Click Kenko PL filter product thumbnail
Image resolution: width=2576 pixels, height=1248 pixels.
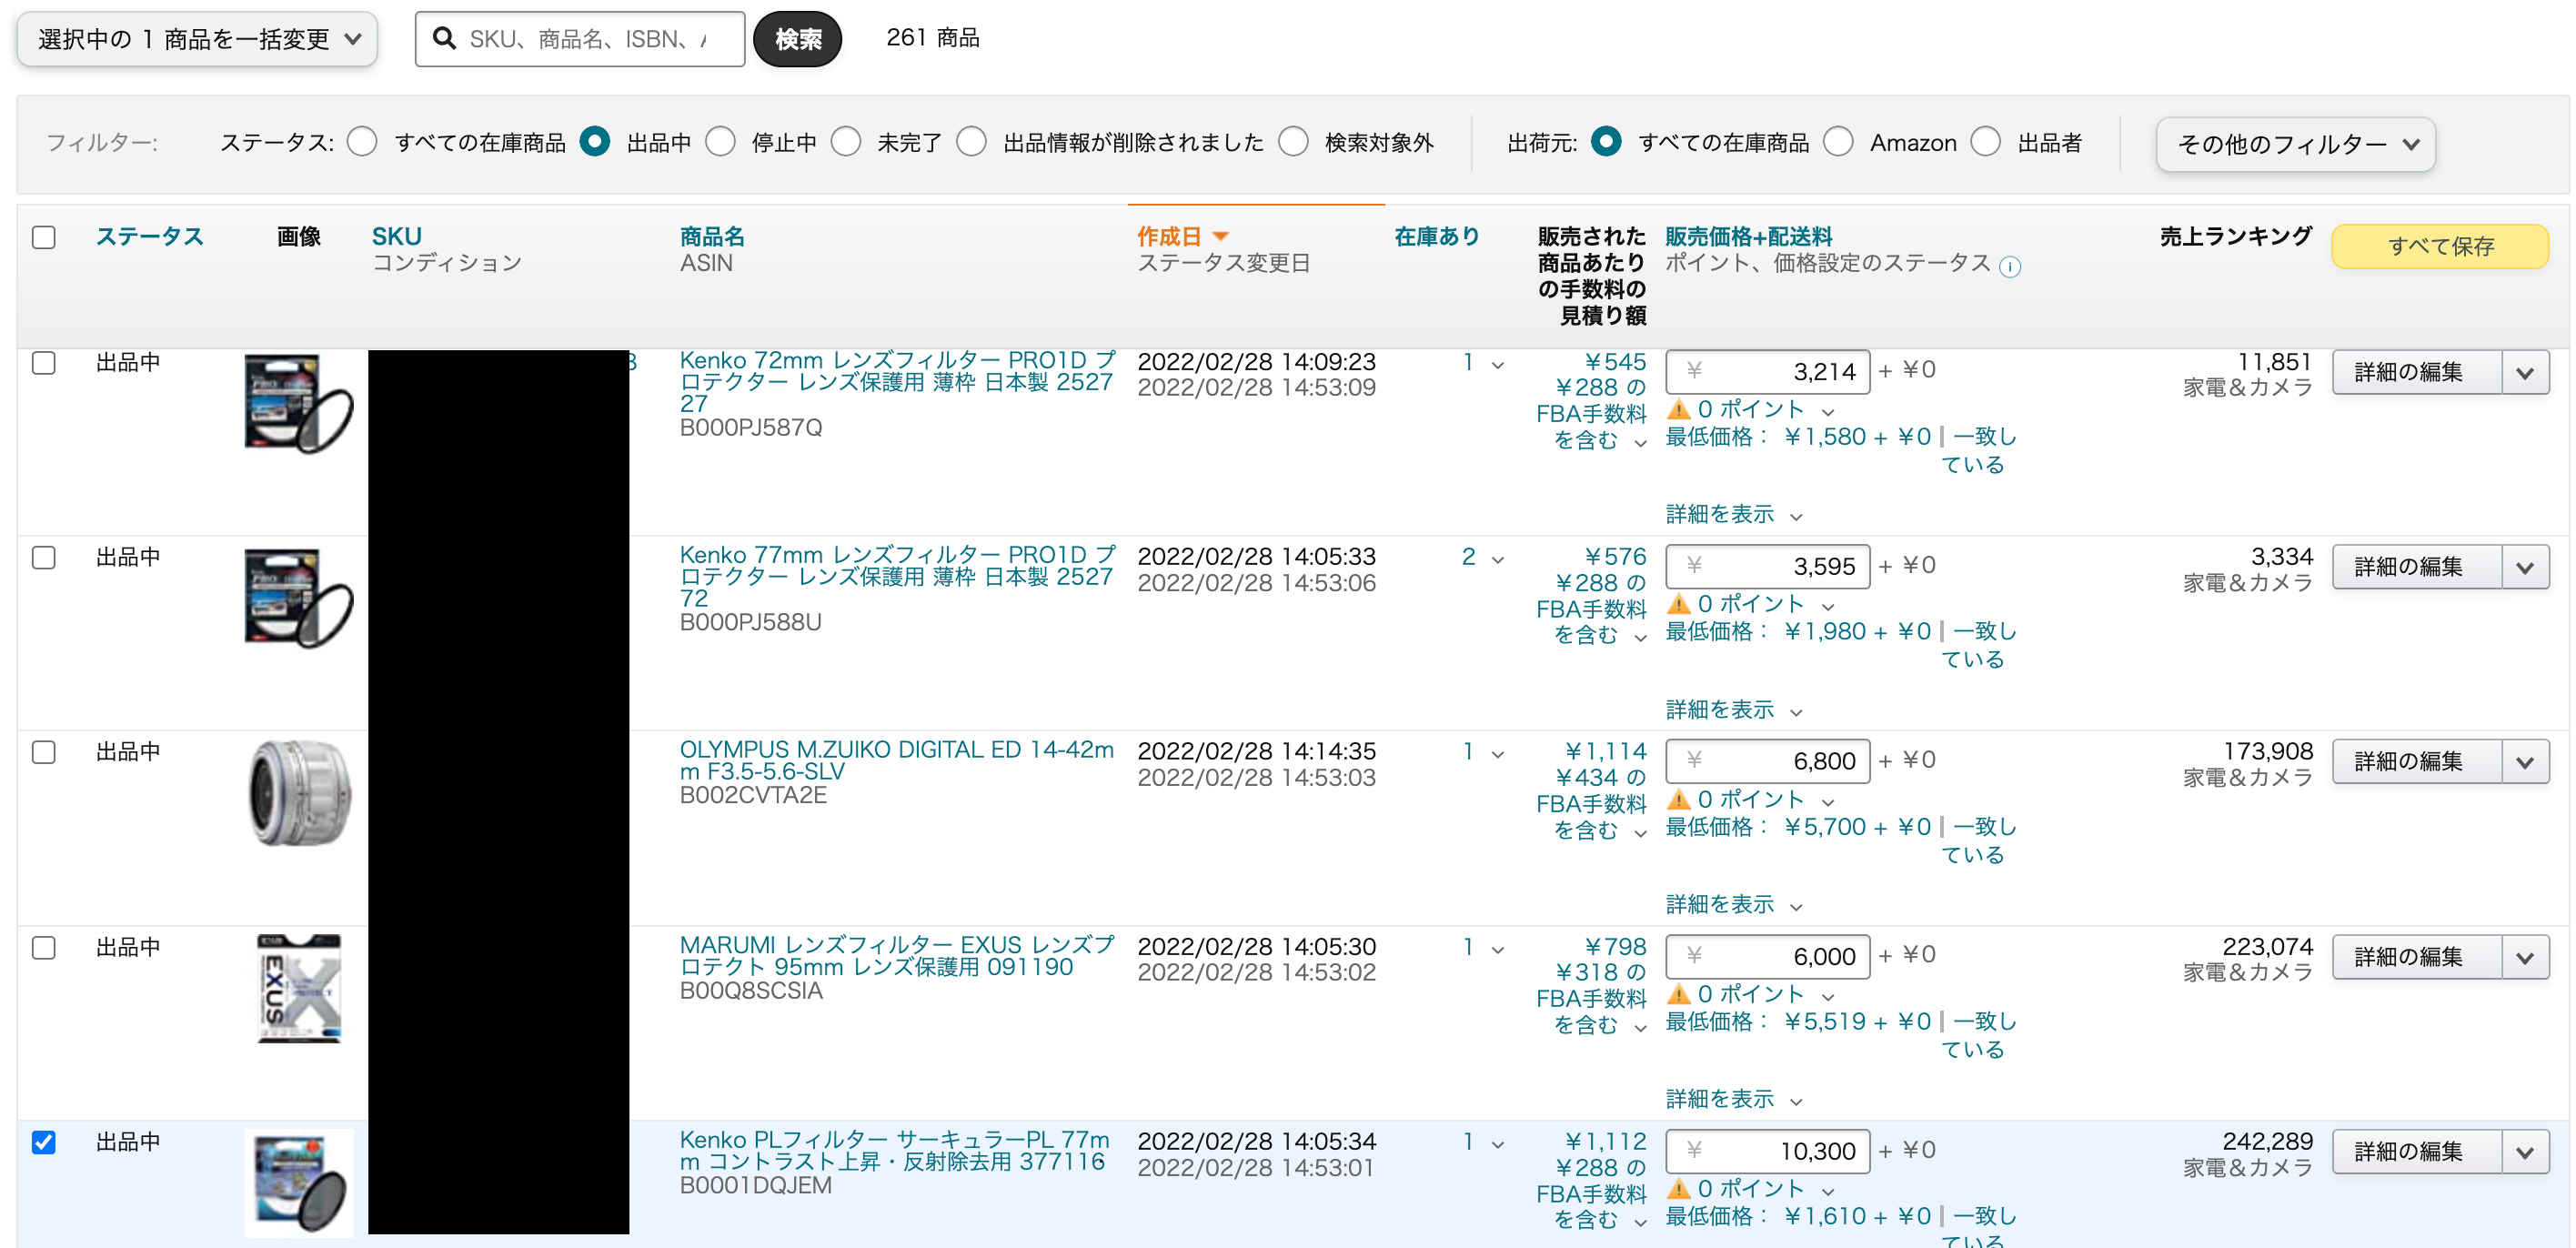299,1183
